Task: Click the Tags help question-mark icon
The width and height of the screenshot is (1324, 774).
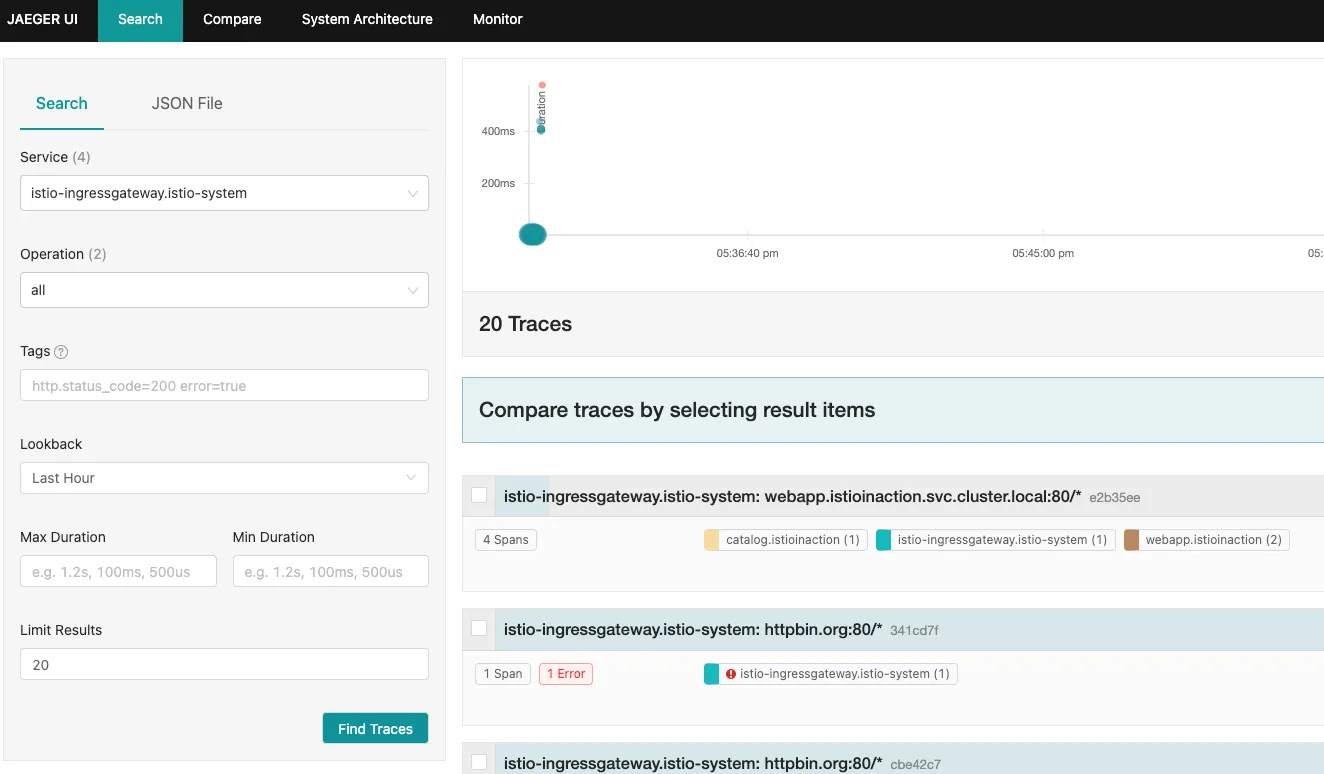Action: (61, 352)
